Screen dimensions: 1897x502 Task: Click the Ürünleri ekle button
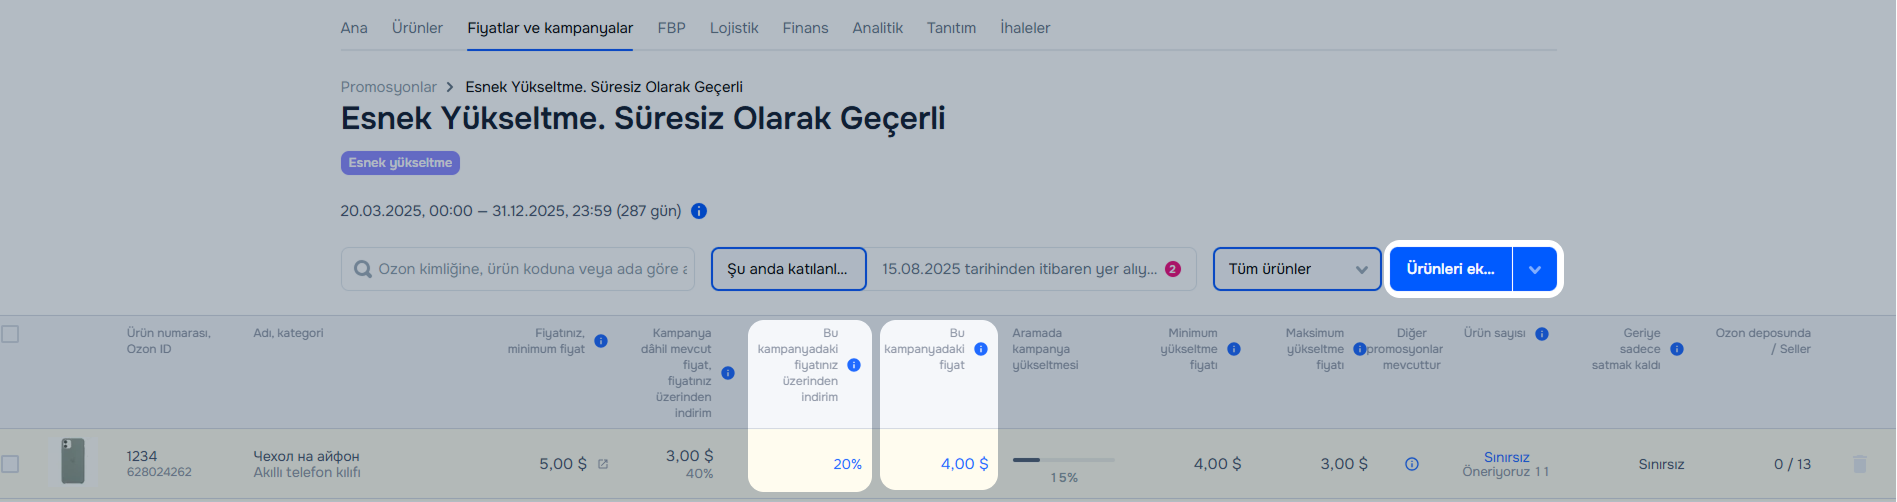click(1451, 269)
